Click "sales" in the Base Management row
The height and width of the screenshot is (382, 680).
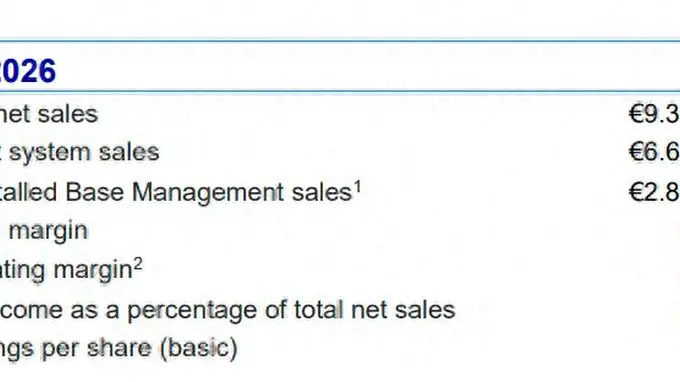pyautogui.click(x=322, y=192)
